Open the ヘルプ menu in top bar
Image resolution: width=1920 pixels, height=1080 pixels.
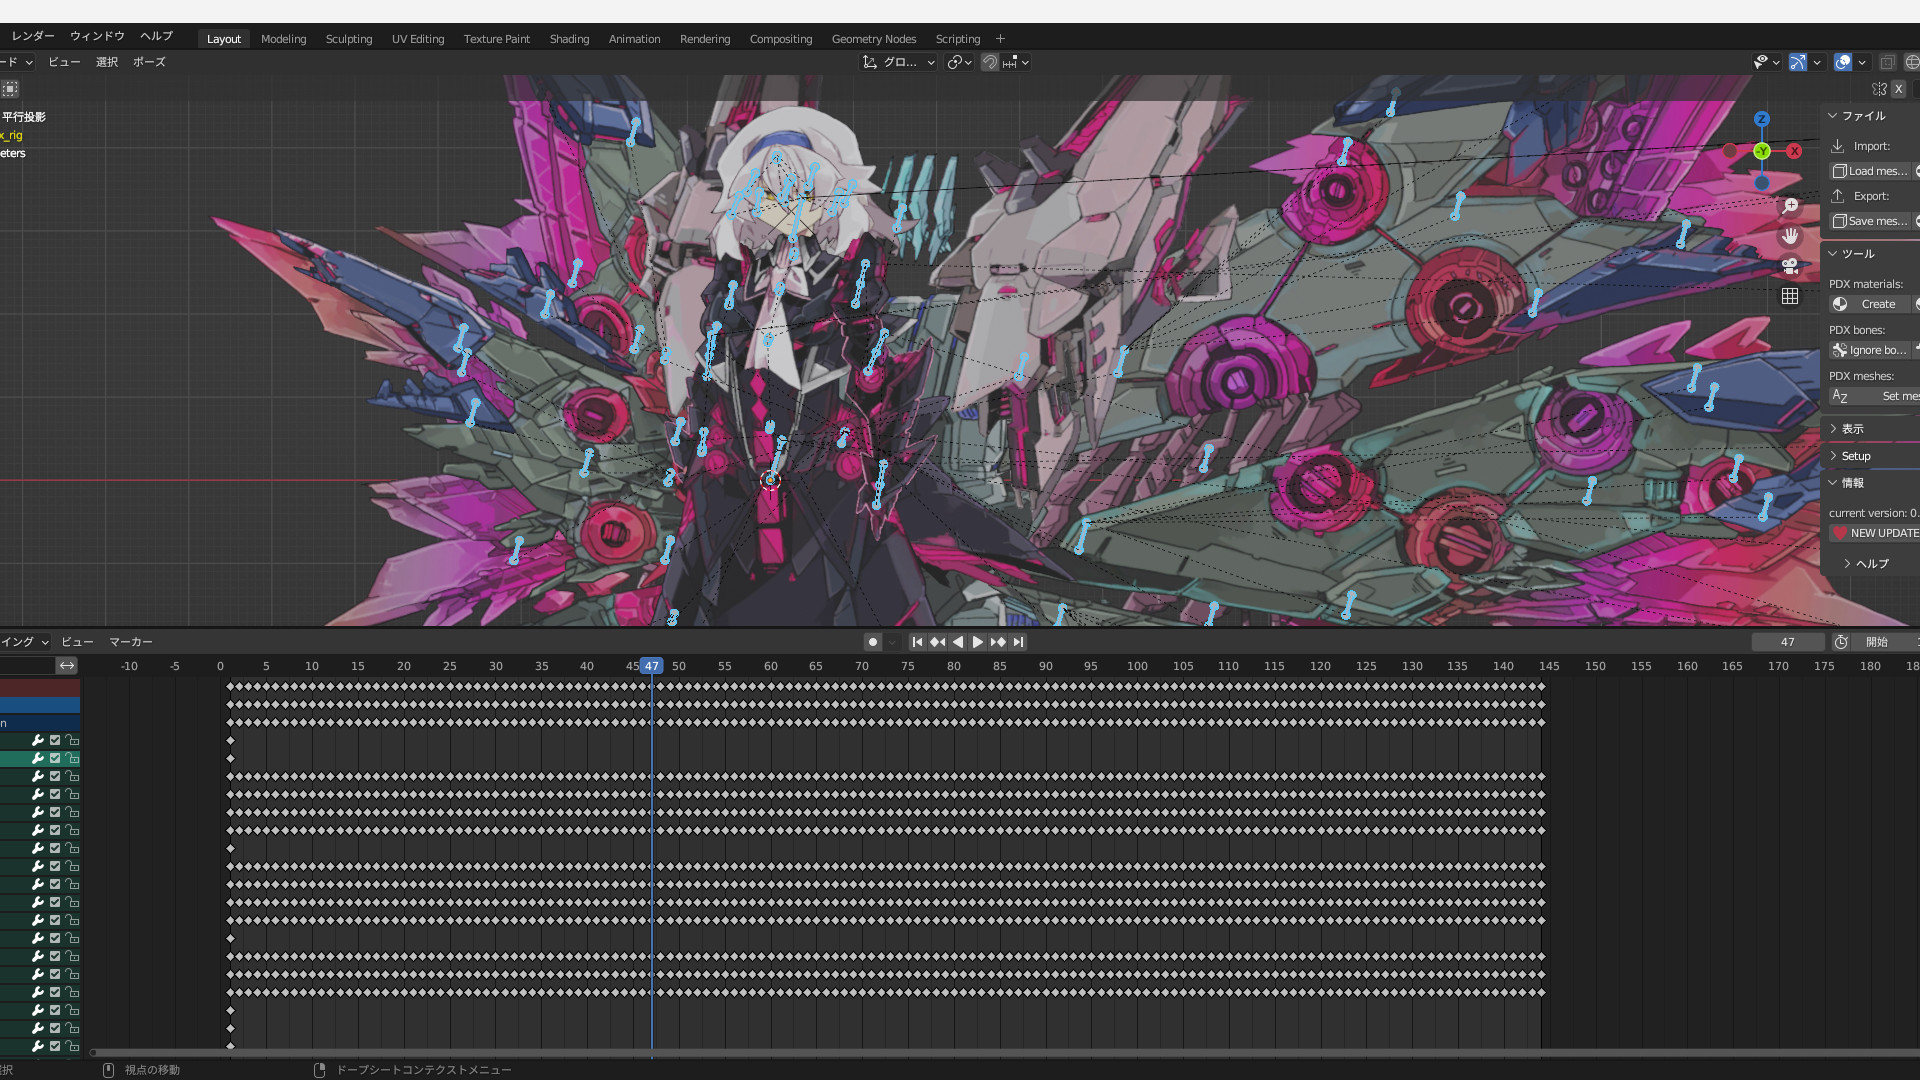(156, 36)
